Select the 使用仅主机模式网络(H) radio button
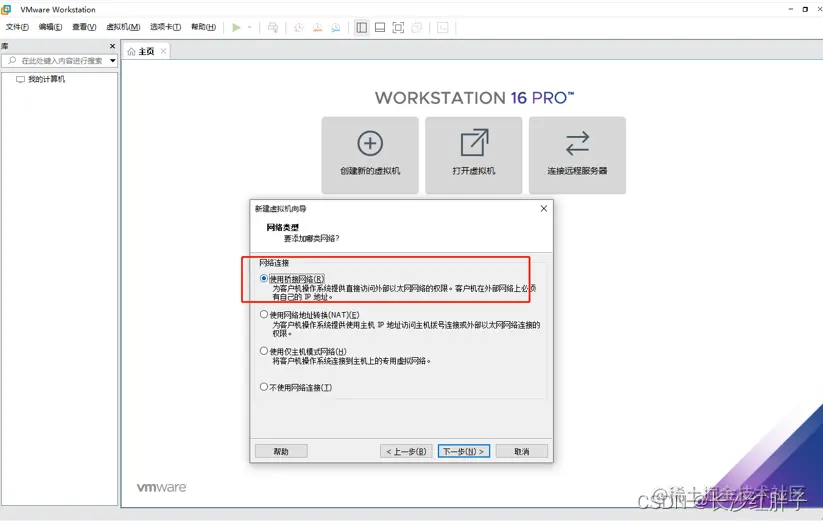Screen dimensions: 823x521 click(264, 350)
